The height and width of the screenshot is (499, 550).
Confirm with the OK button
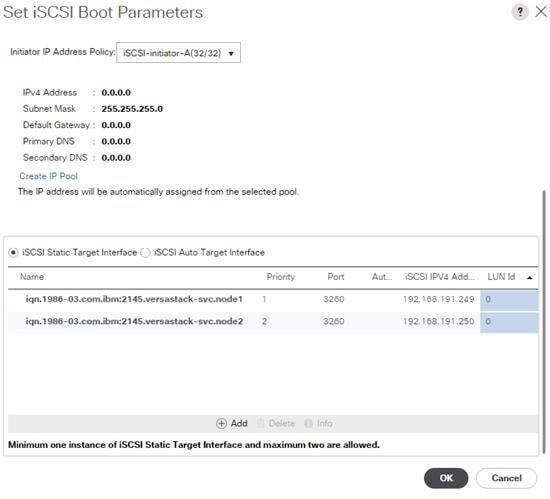[446, 478]
